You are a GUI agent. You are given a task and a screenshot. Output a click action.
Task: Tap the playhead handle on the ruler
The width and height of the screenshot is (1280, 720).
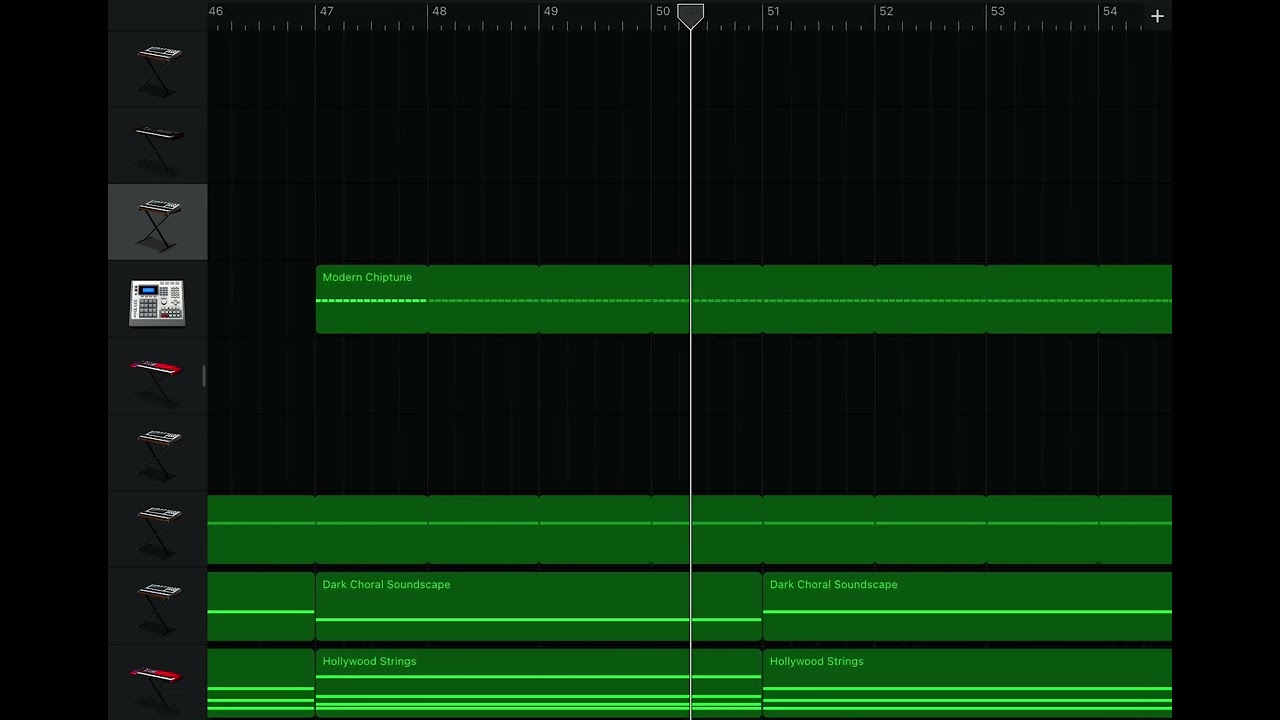pos(690,15)
